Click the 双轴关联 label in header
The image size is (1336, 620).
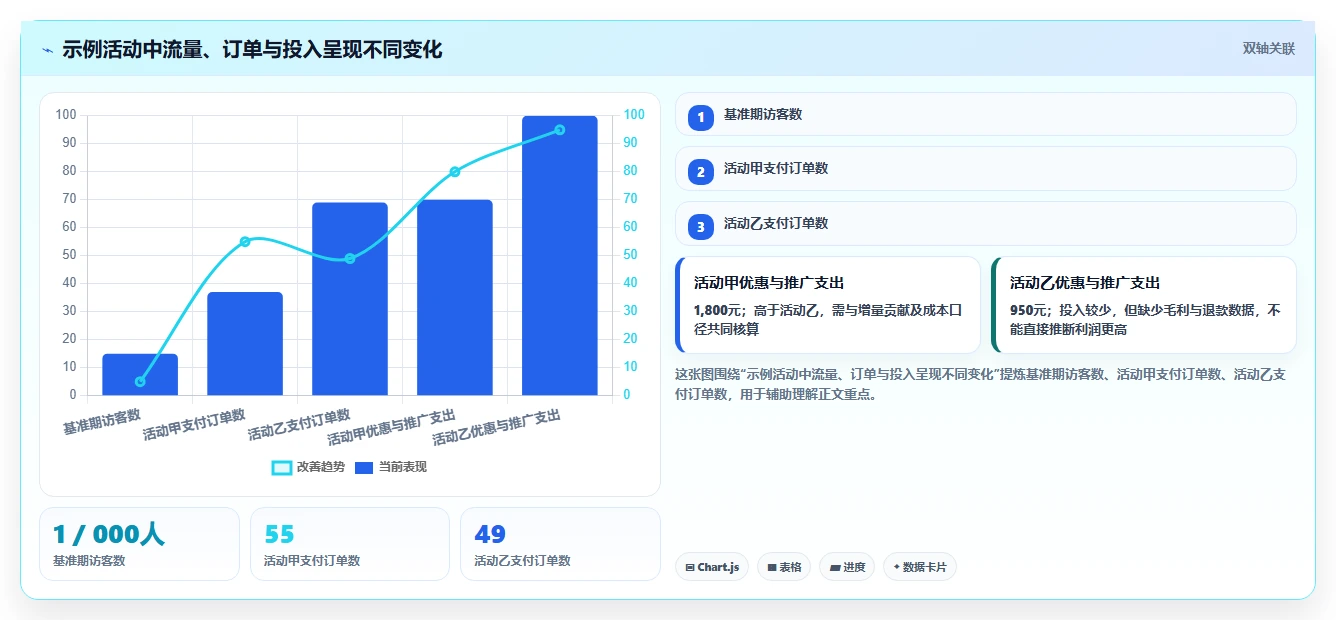(x=1269, y=49)
